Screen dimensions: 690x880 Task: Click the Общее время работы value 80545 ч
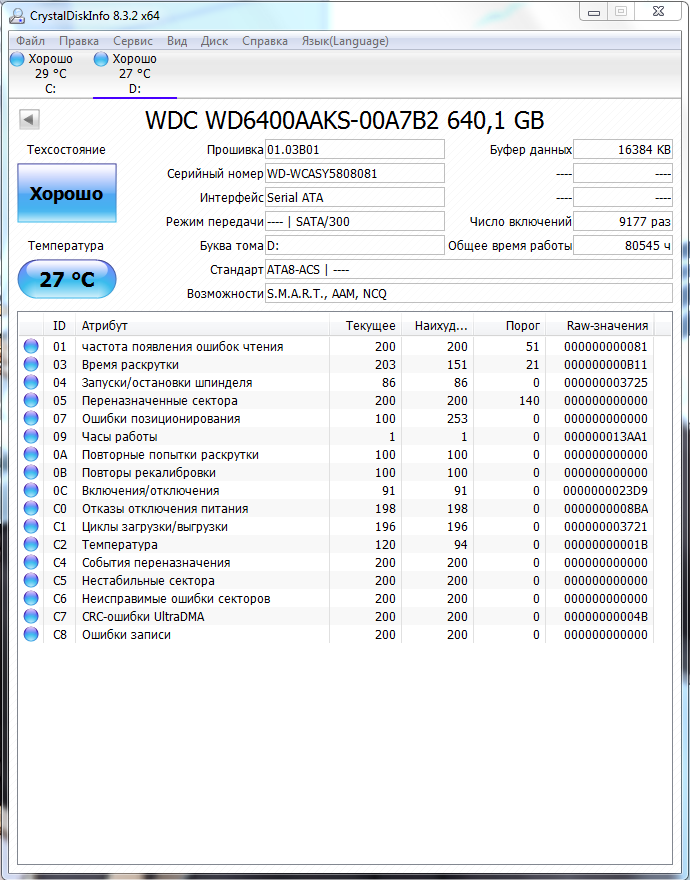[623, 245]
